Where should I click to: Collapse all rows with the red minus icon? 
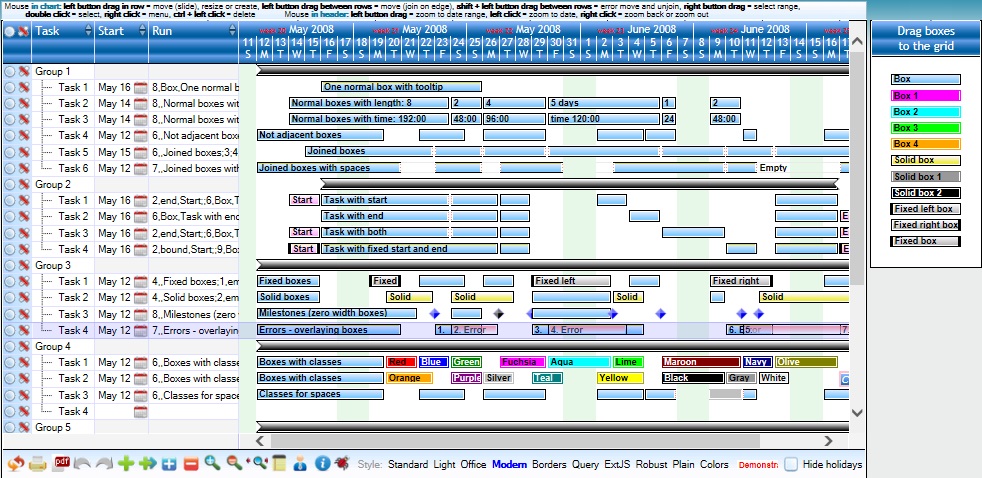click(191, 464)
